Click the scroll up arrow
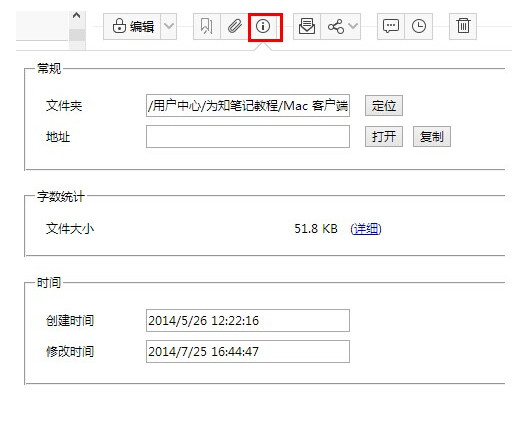The image size is (512, 435). coord(77,16)
